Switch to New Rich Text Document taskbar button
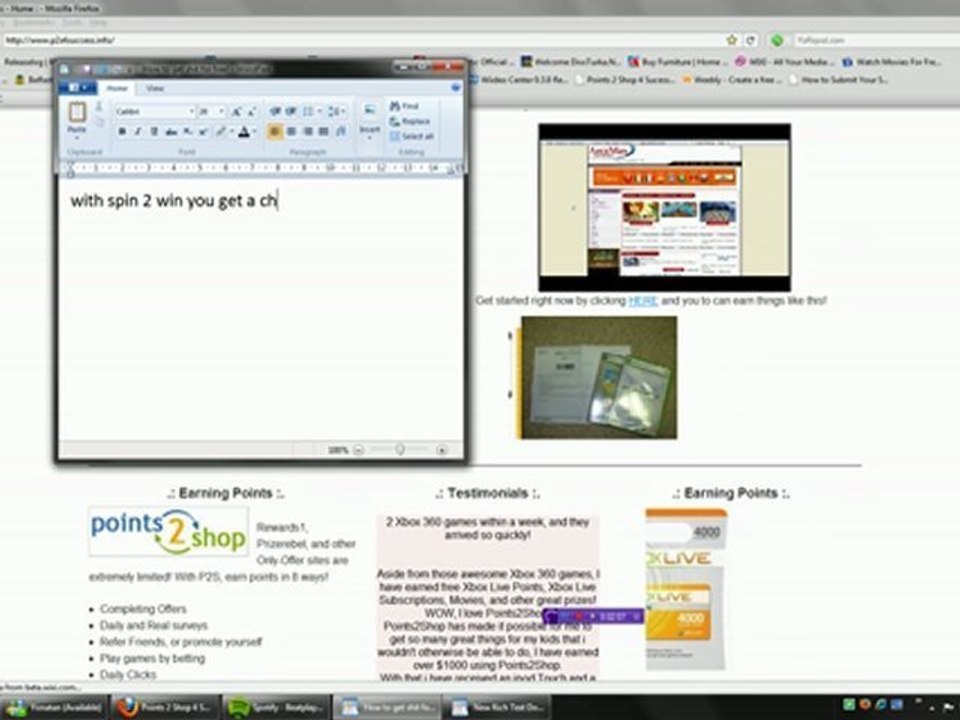 click(497, 707)
